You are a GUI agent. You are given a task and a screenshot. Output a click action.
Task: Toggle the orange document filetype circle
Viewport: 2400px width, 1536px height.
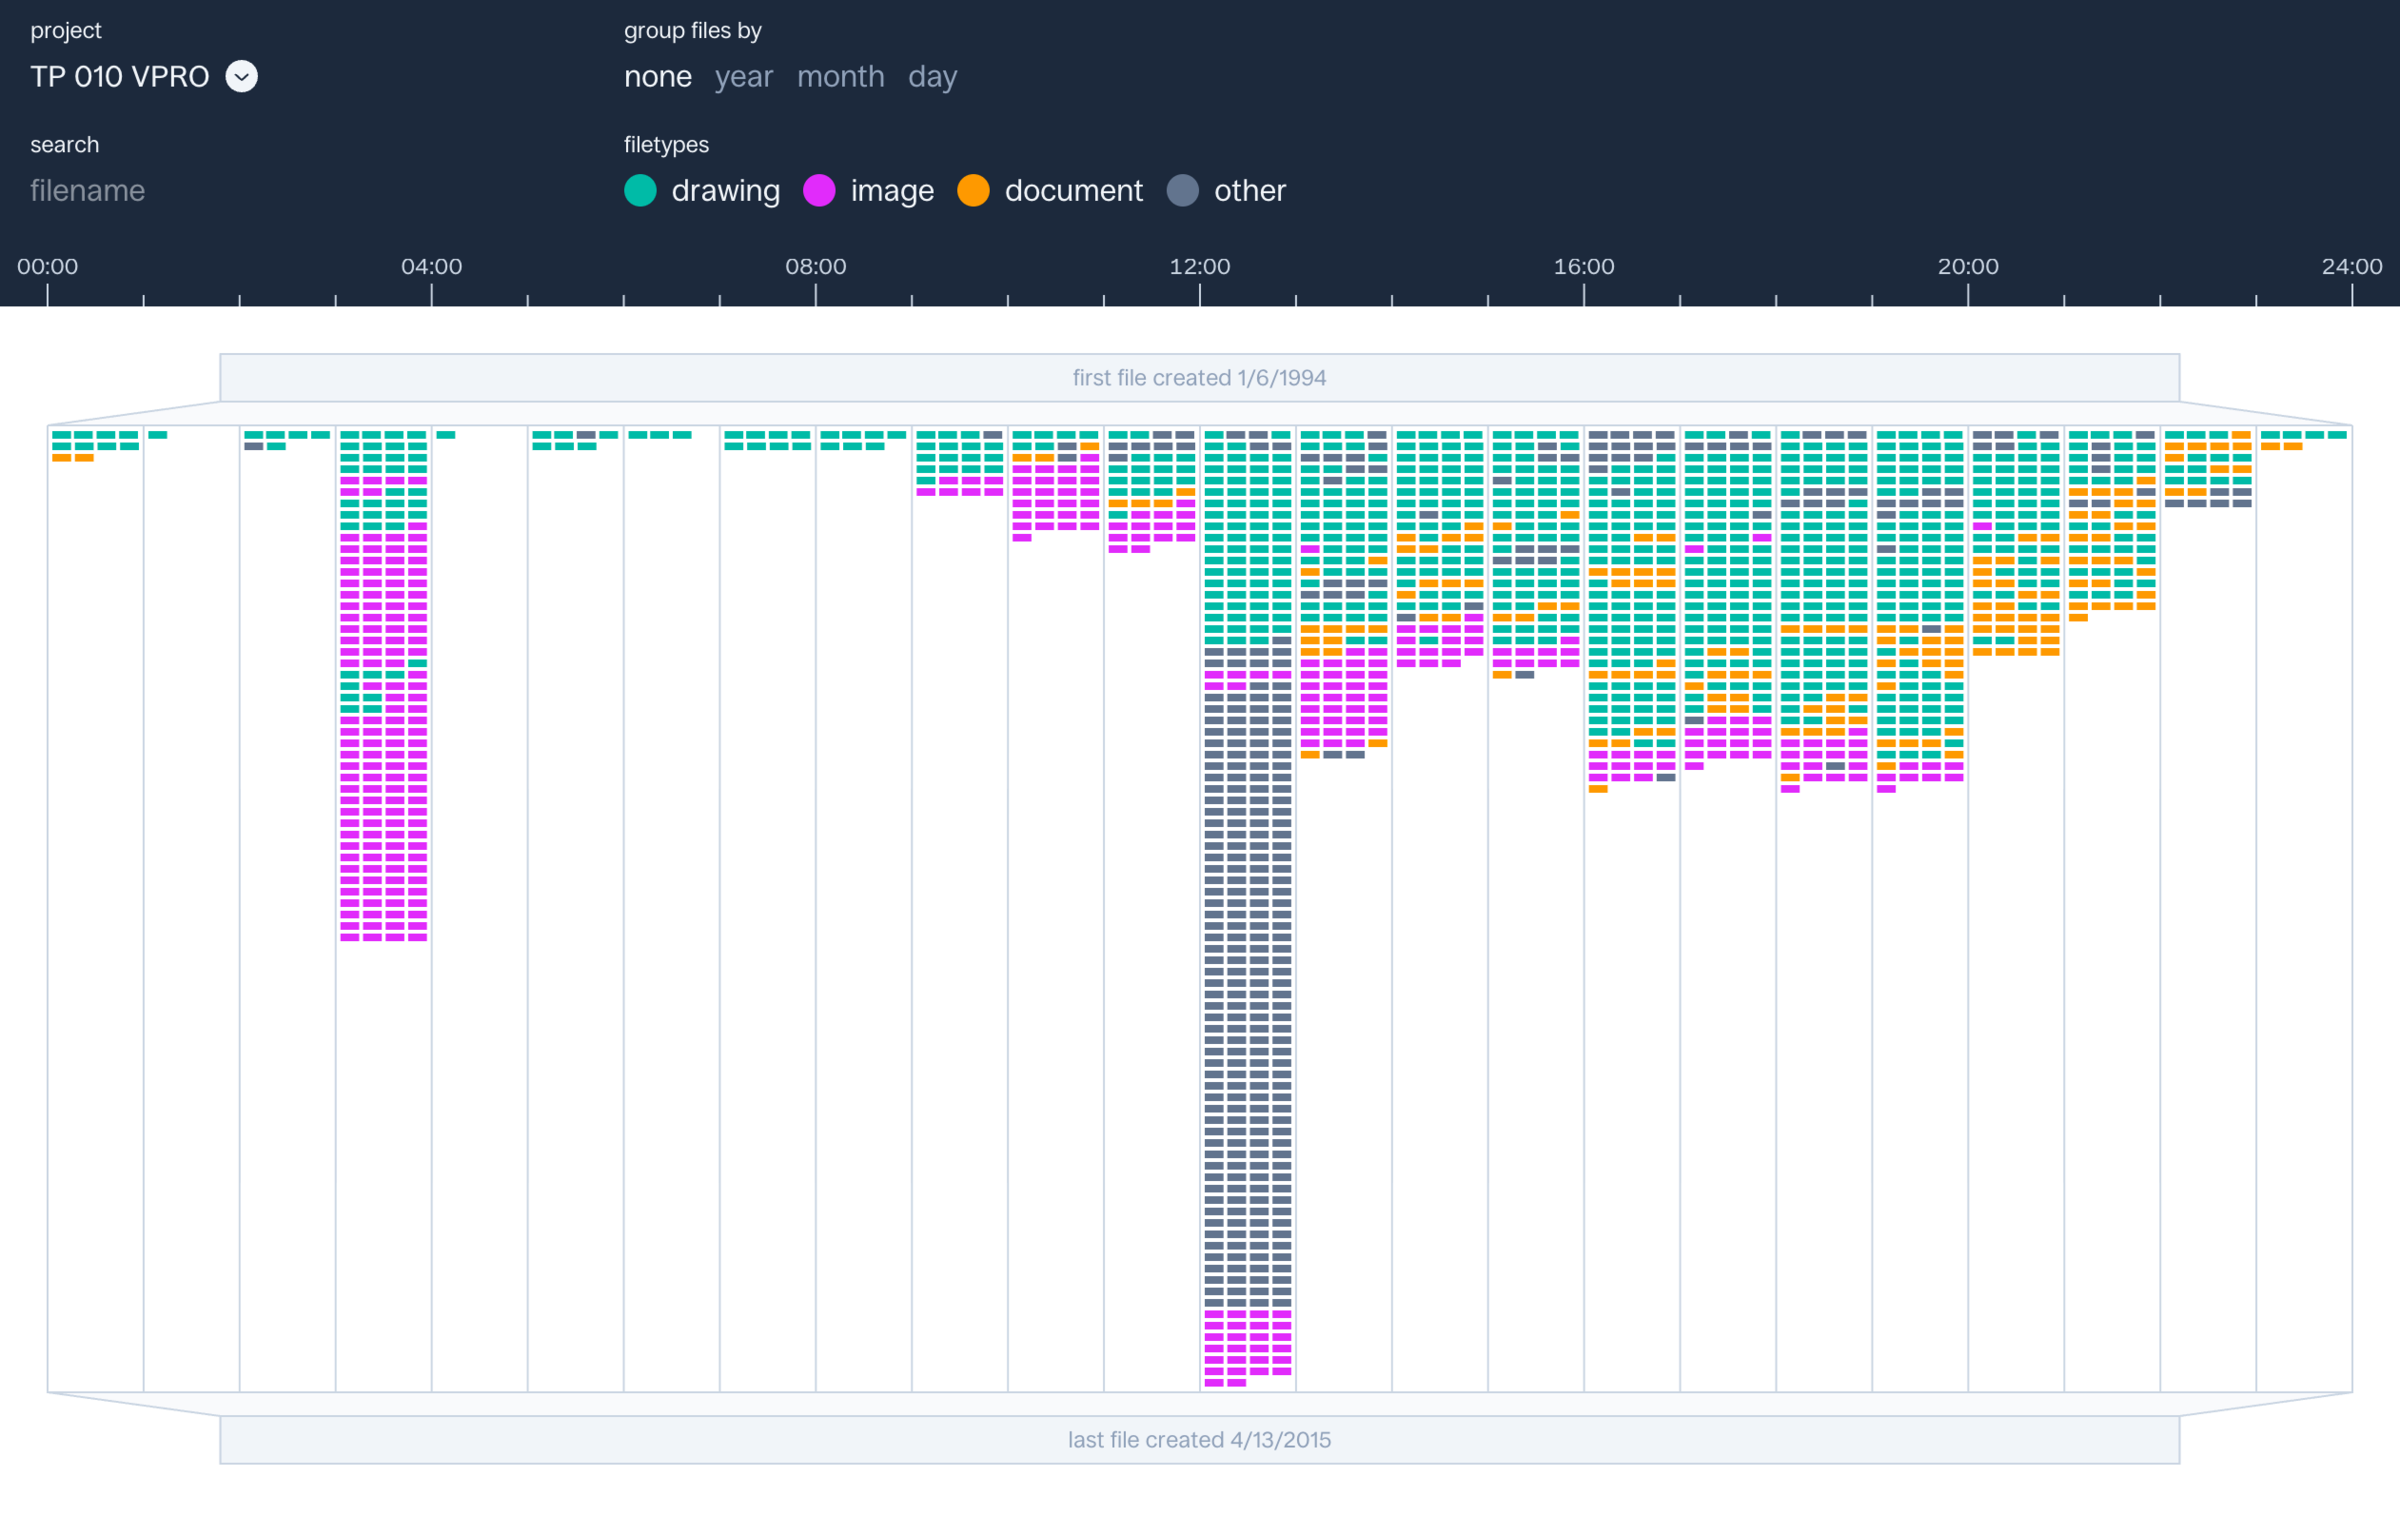973,190
